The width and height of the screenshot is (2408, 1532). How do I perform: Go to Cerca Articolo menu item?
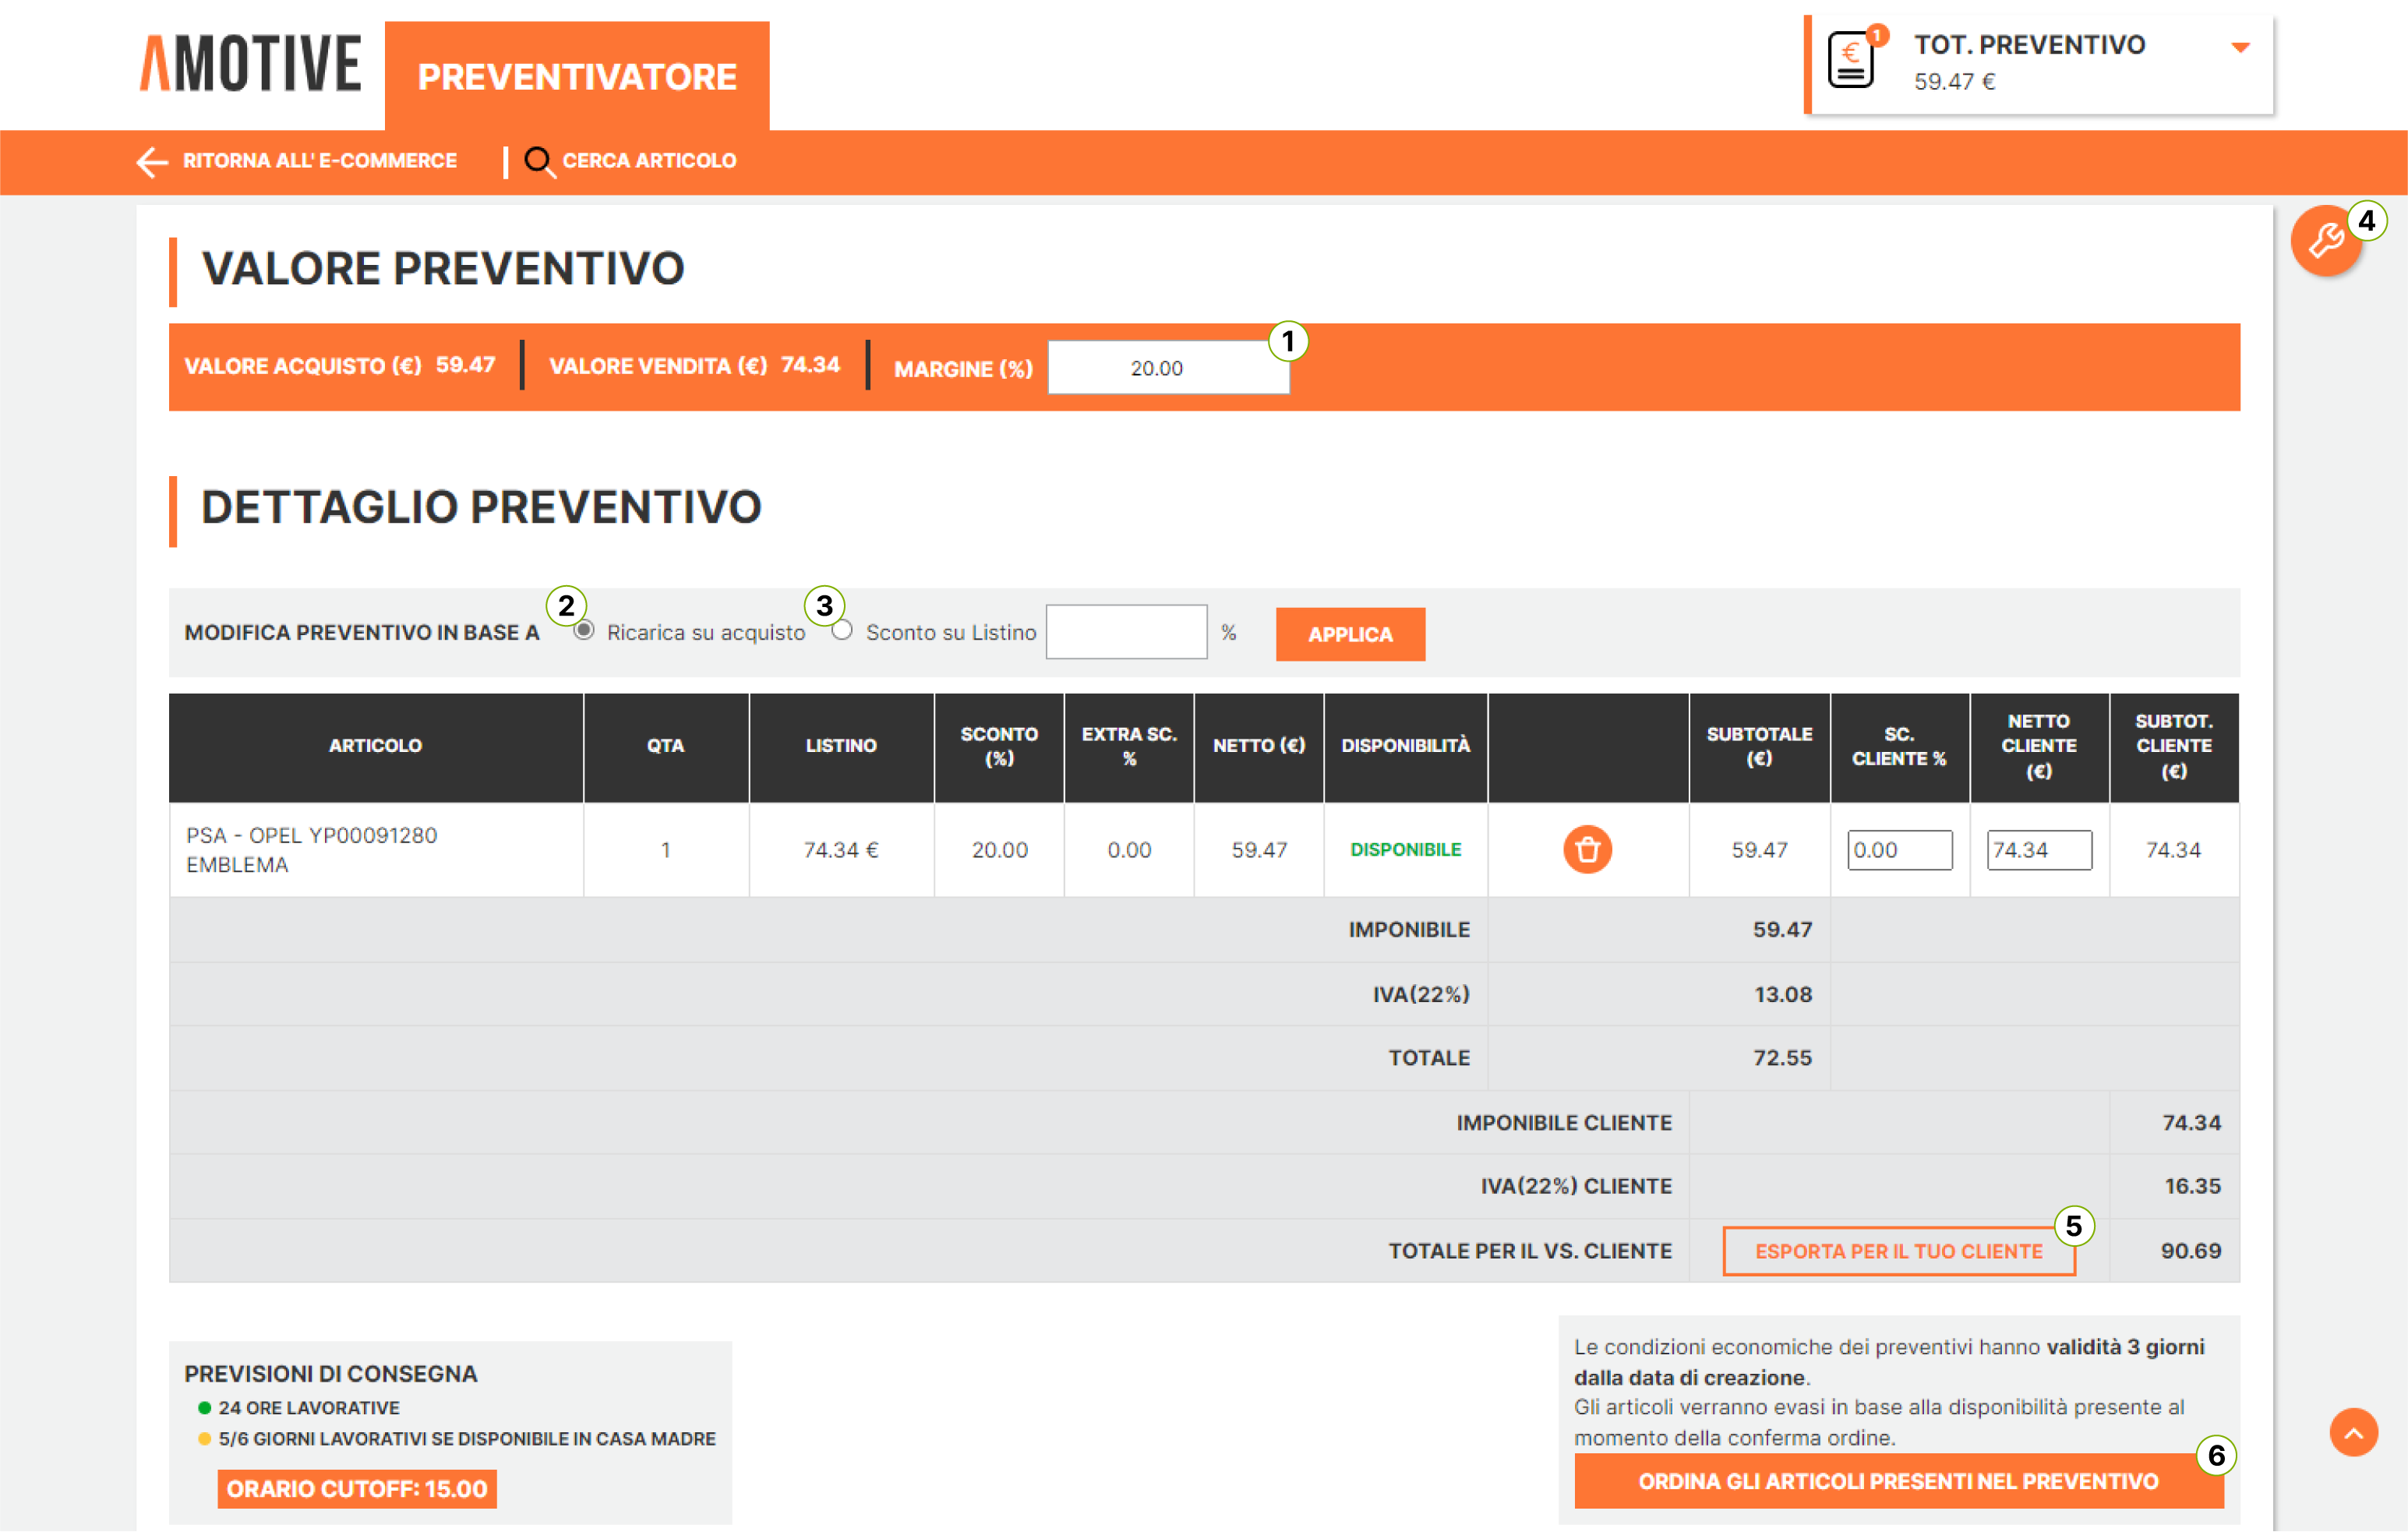[x=649, y=161]
